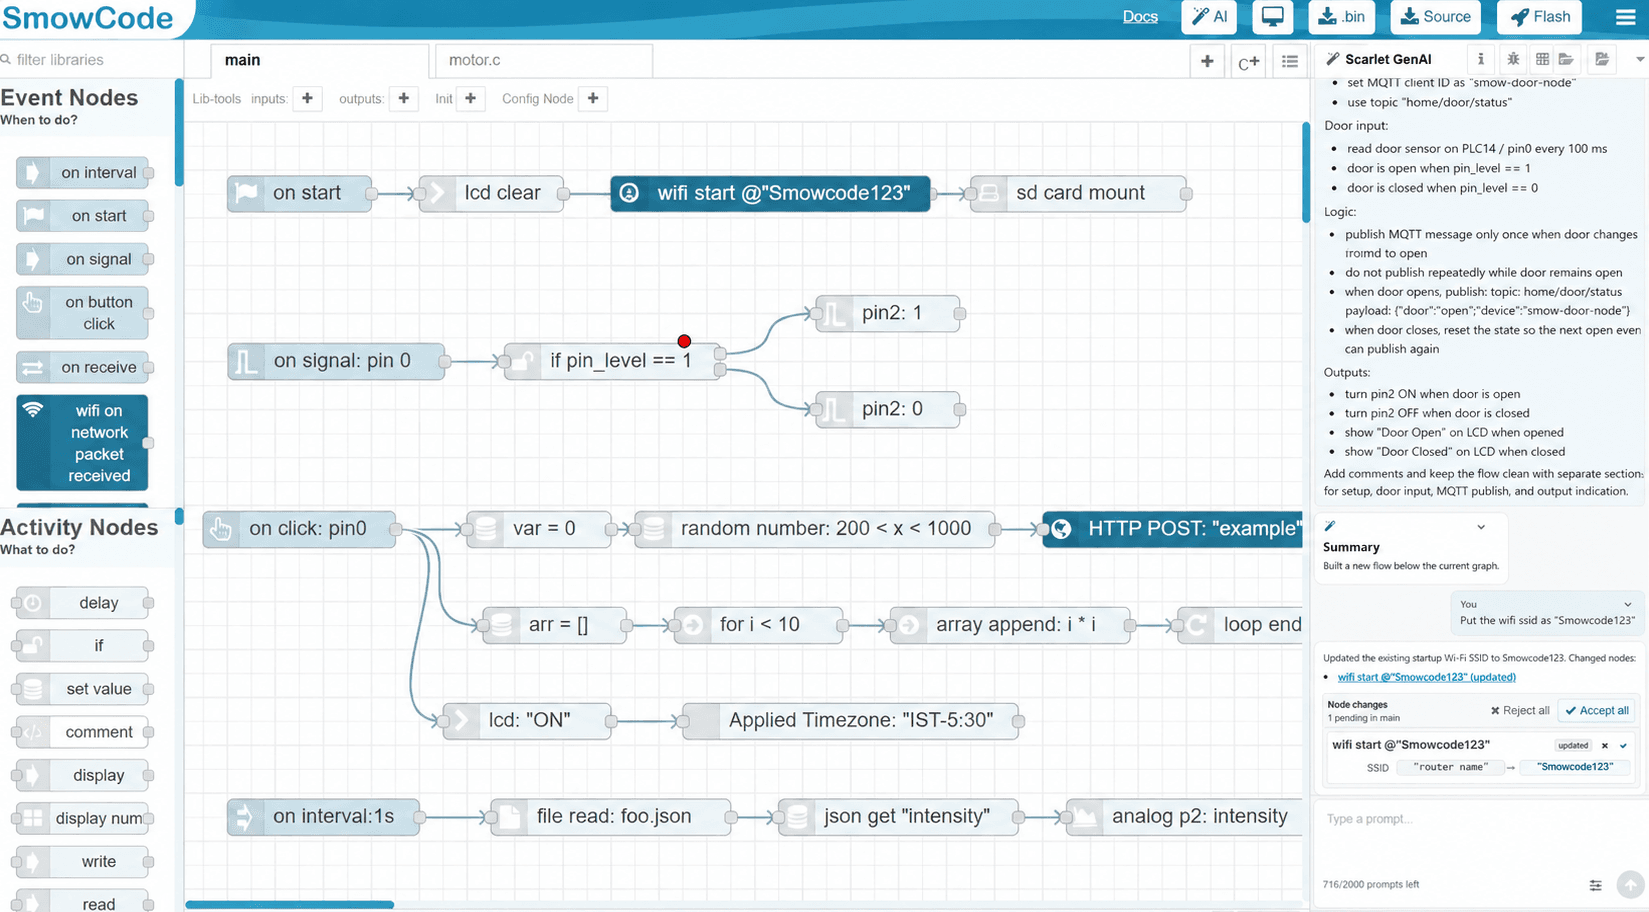Select the display activity node
Screen dimensions: 1649x912
pos(84,775)
